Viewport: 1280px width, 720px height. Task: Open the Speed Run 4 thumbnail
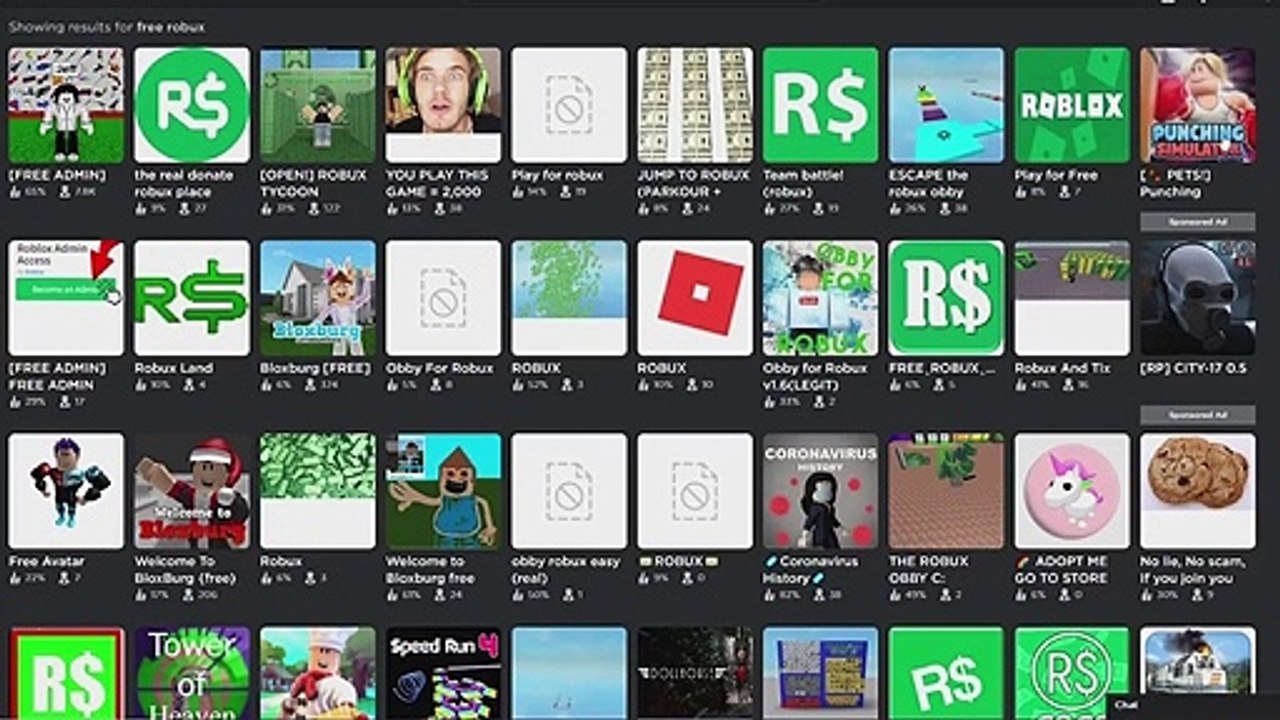tap(443, 673)
